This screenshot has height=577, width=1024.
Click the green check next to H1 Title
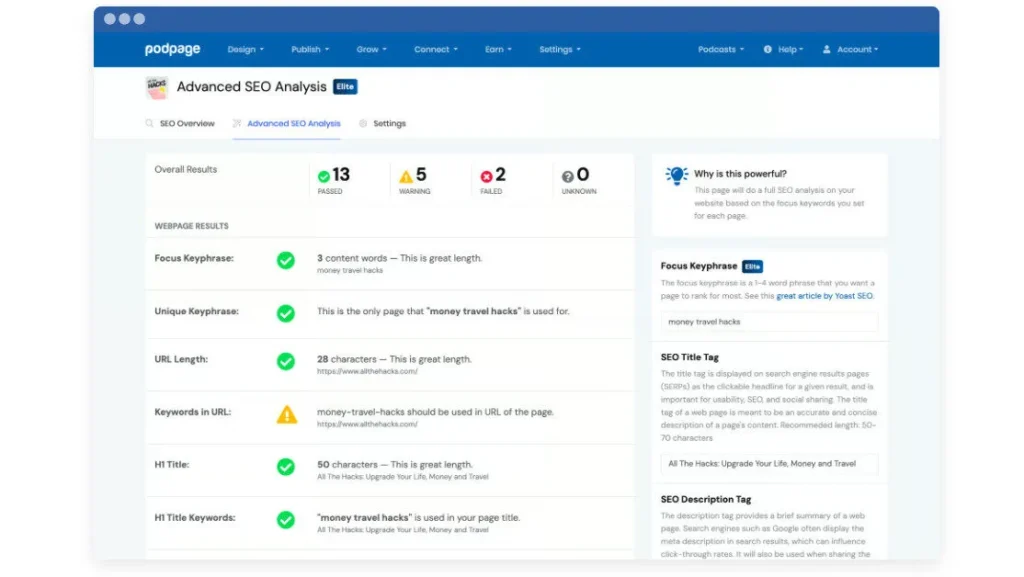pos(286,464)
